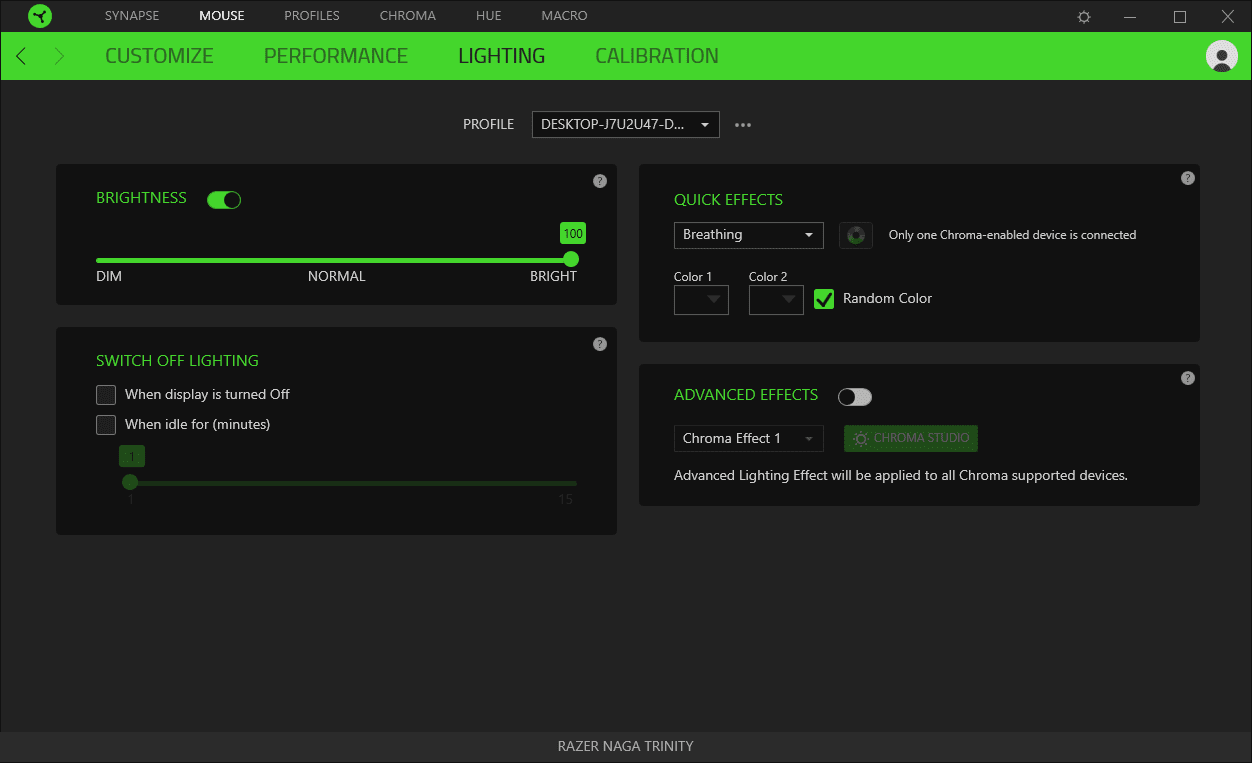Go forward with the right arrow
Screen dimensions: 1252x763
coord(59,56)
